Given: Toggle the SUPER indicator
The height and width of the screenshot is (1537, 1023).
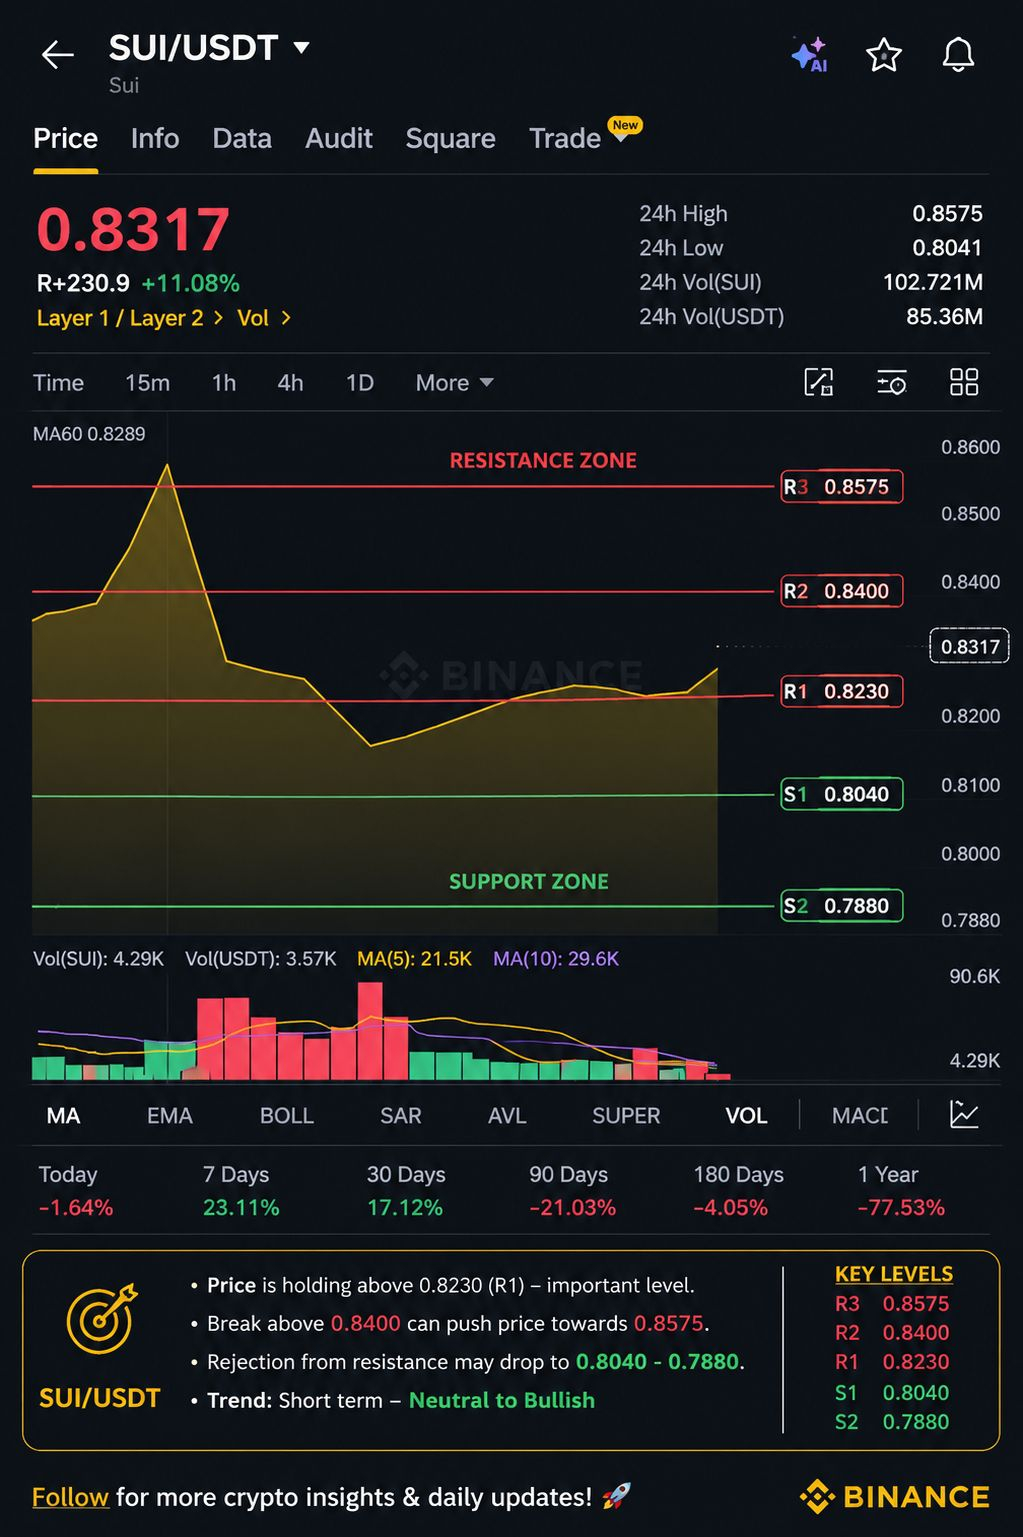Looking at the screenshot, I should (x=626, y=1116).
